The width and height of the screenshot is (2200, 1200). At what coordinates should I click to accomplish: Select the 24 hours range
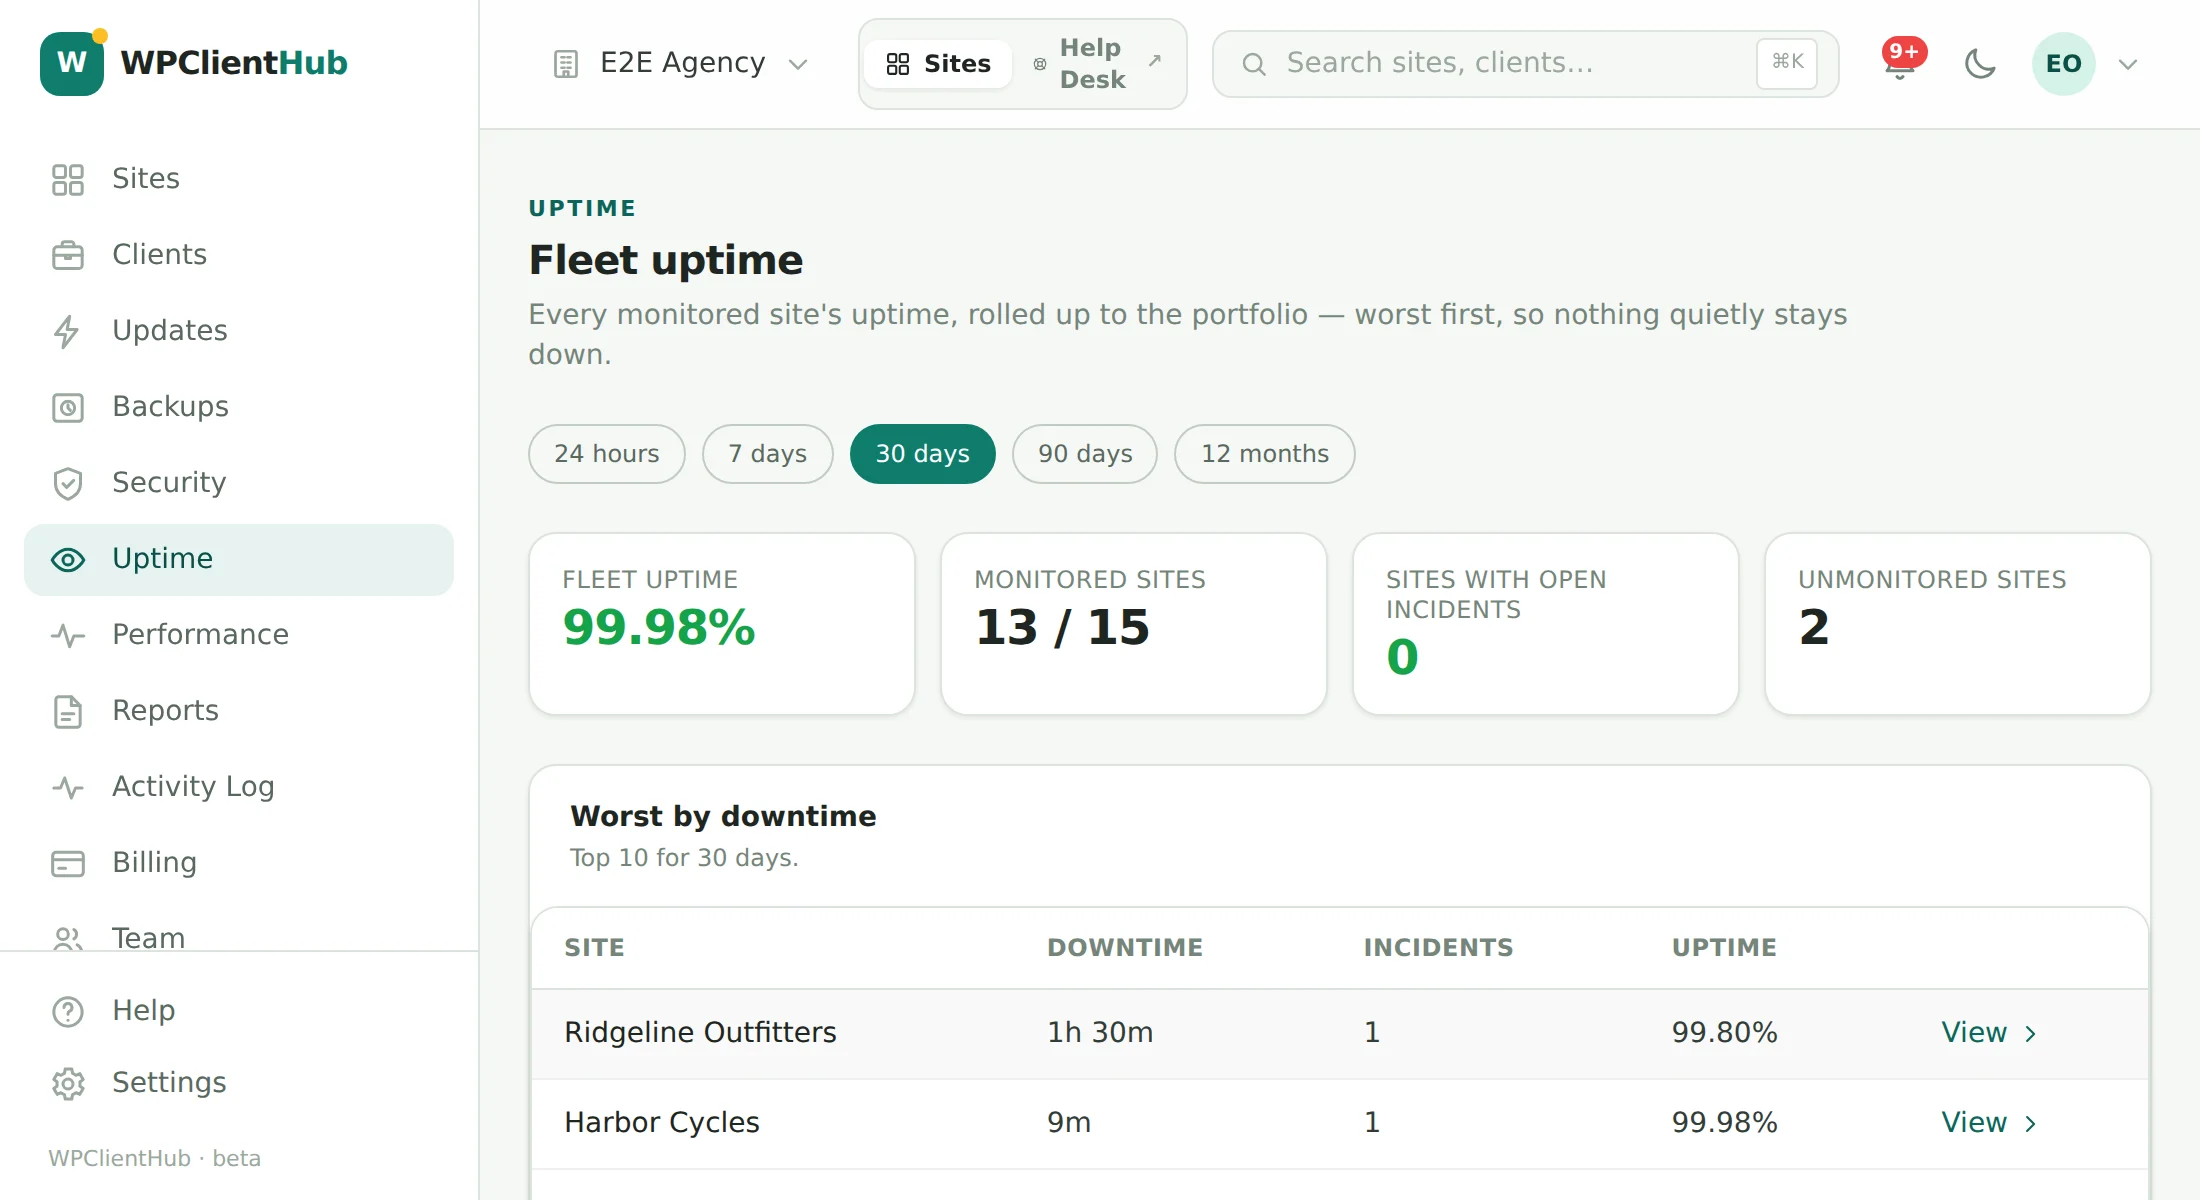click(607, 454)
